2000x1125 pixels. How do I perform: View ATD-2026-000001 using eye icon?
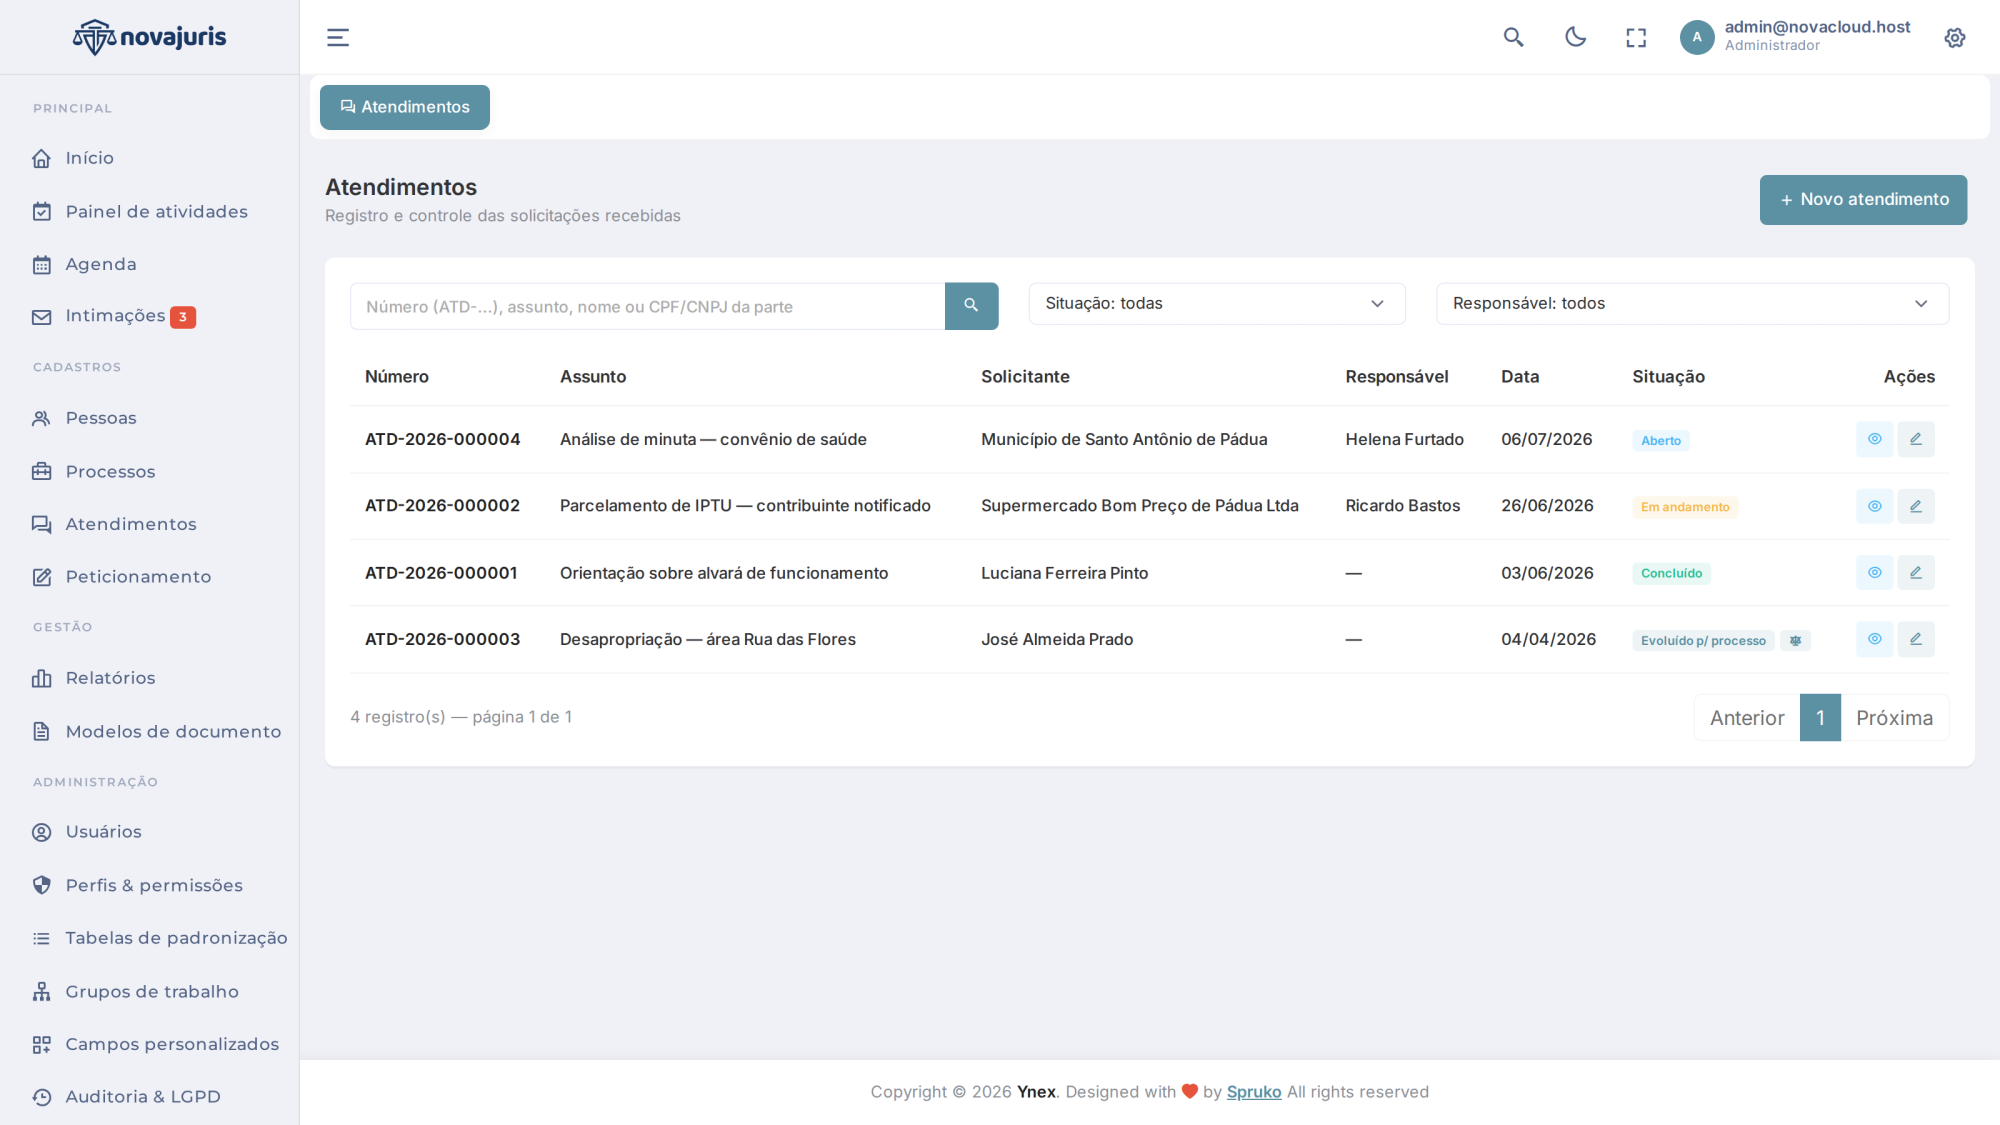1875,573
